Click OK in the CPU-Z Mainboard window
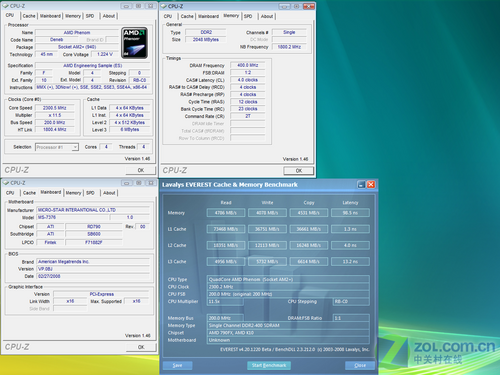Image resolution: width=500 pixels, height=375 pixels. click(x=141, y=347)
